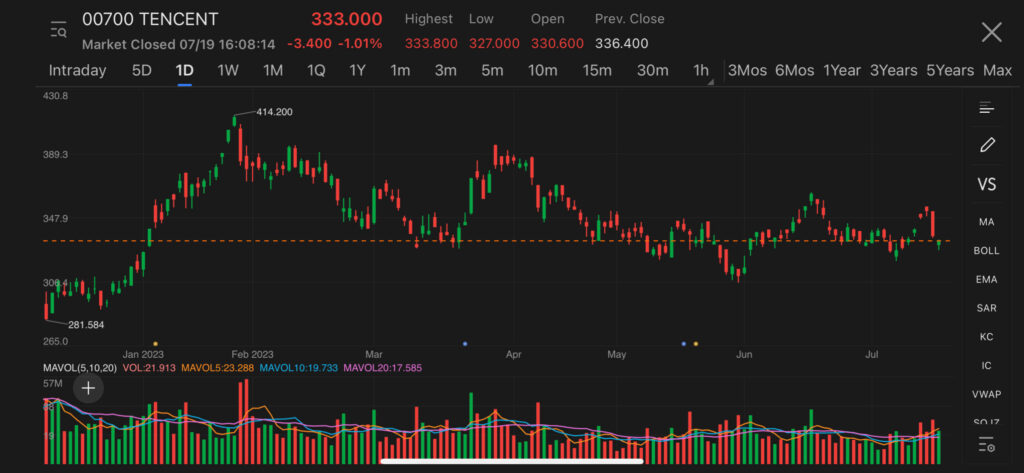This screenshot has width=1024, height=473.
Task: Open the chart display settings lines icon
Action: click(x=986, y=108)
